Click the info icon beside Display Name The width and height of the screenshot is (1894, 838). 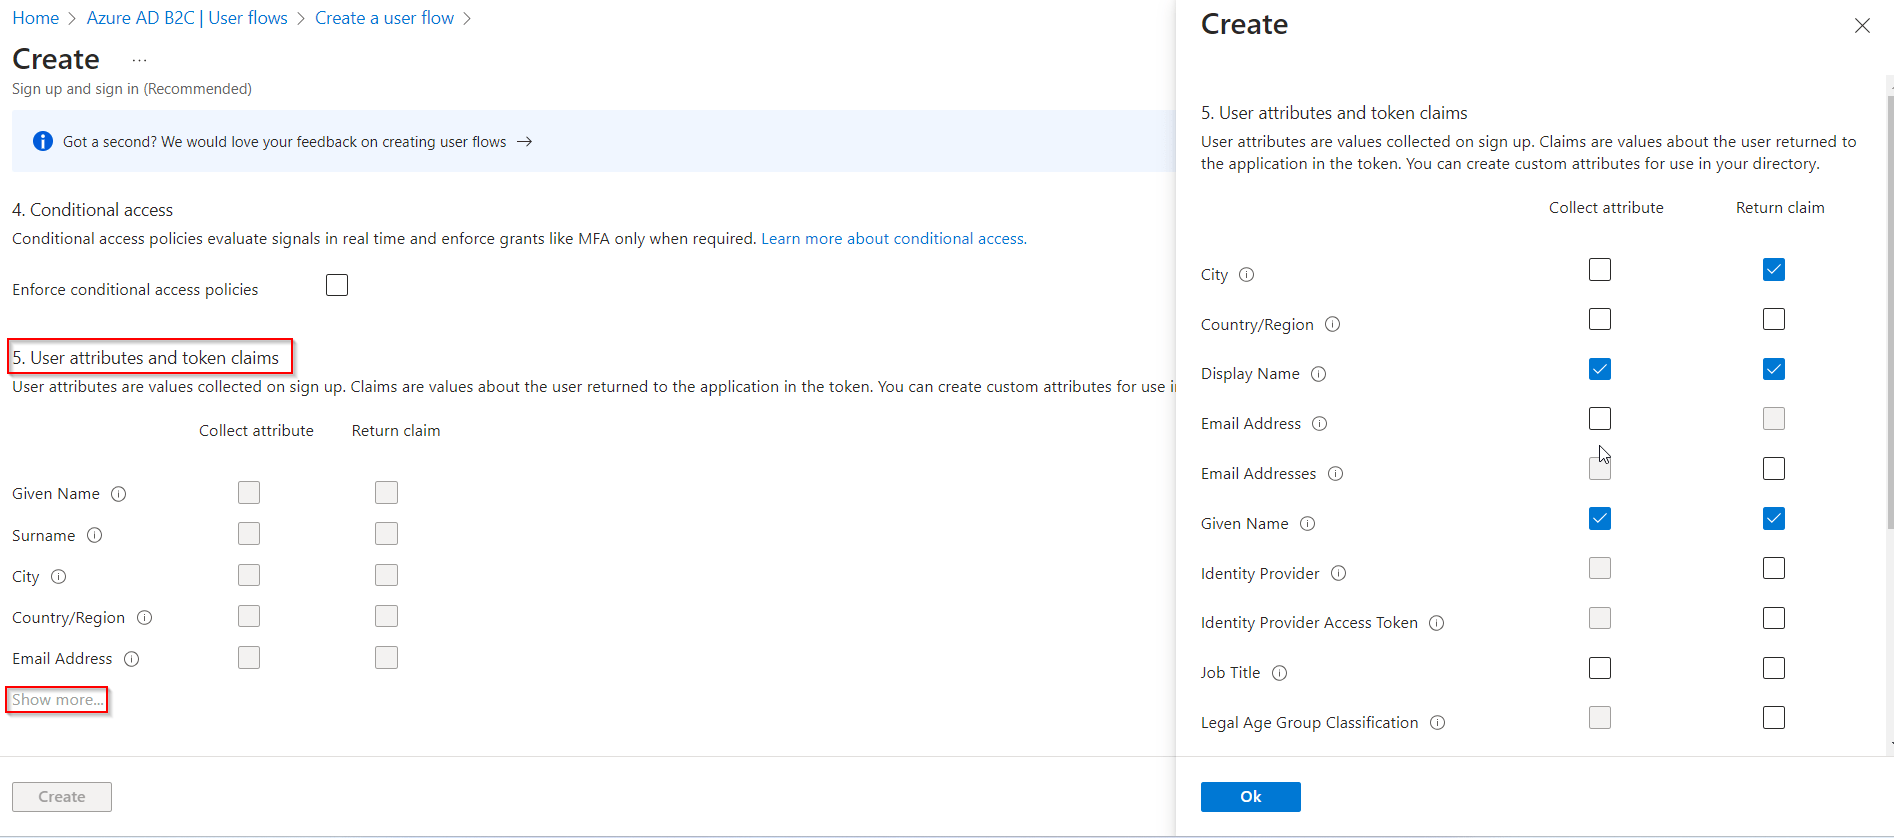tap(1318, 374)
